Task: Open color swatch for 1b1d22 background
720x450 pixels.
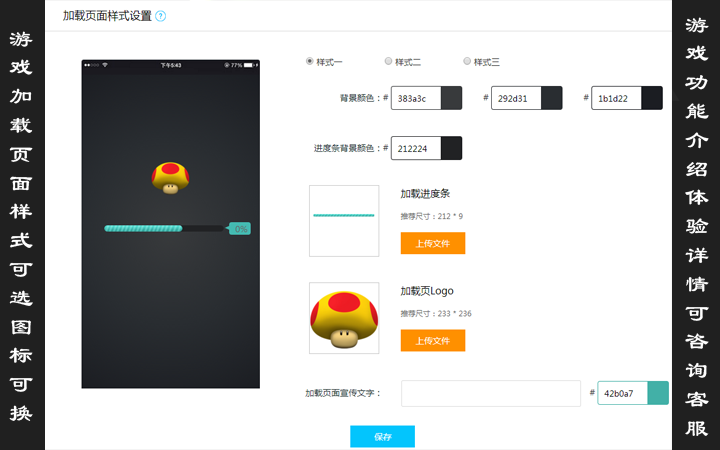Action: click(652, 98)
